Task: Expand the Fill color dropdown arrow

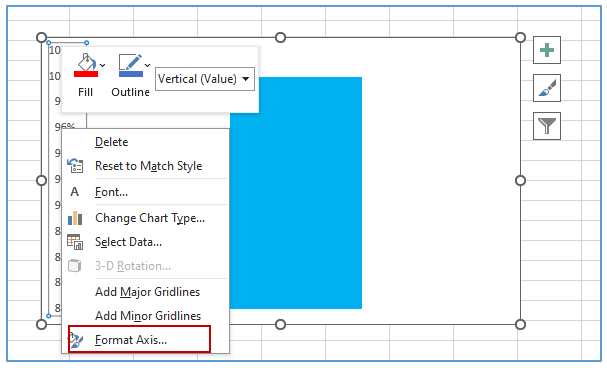Action: click(x=103, y=65)
